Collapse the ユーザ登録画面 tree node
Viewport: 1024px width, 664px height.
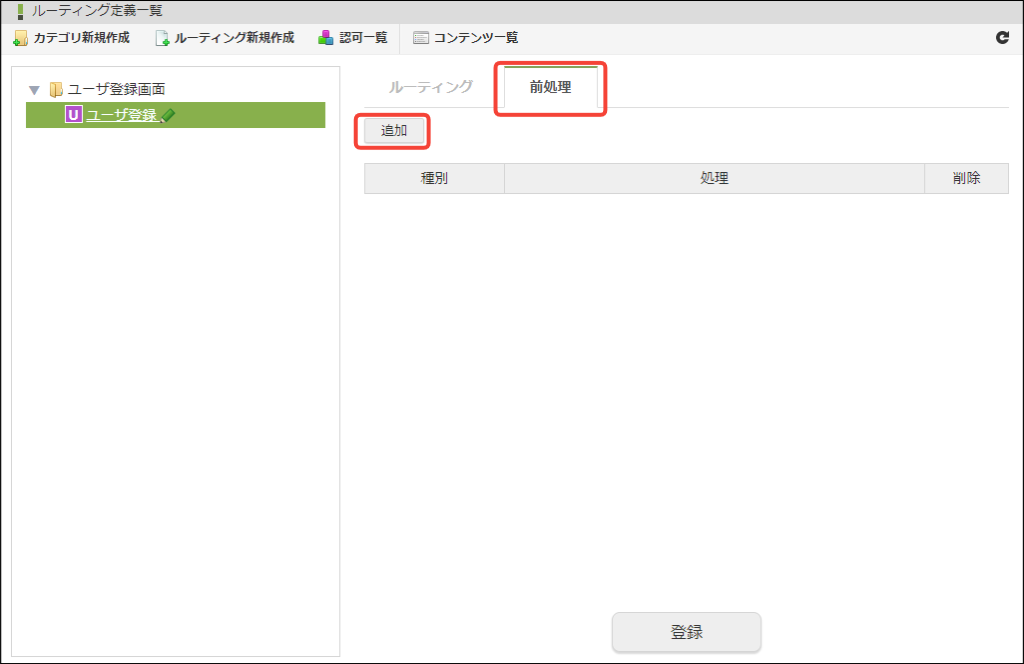(35, 89)
